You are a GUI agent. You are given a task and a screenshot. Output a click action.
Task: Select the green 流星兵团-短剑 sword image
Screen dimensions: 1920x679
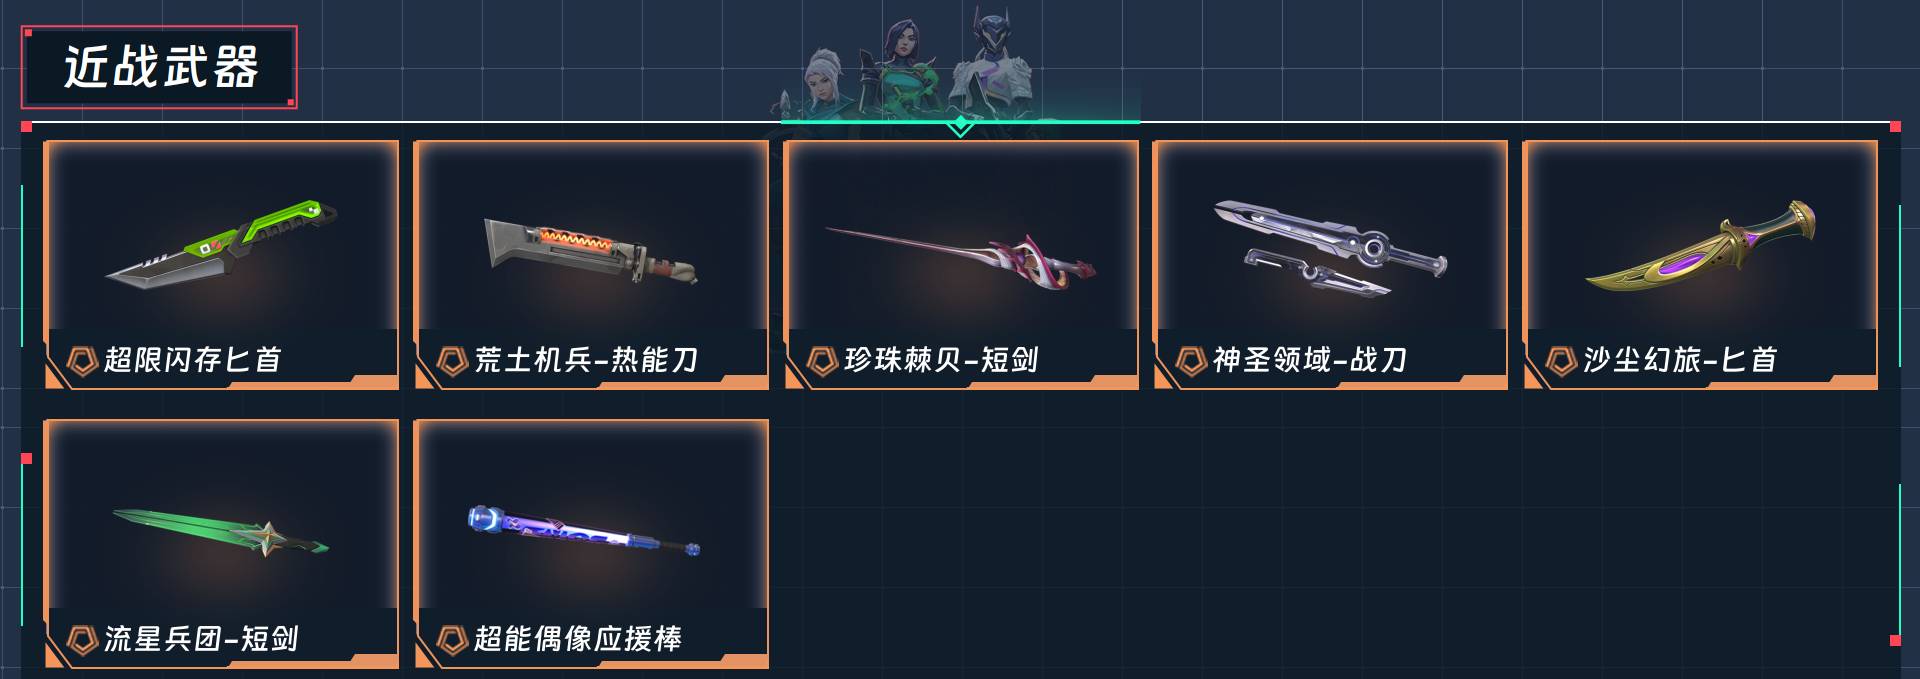point(221,532)
